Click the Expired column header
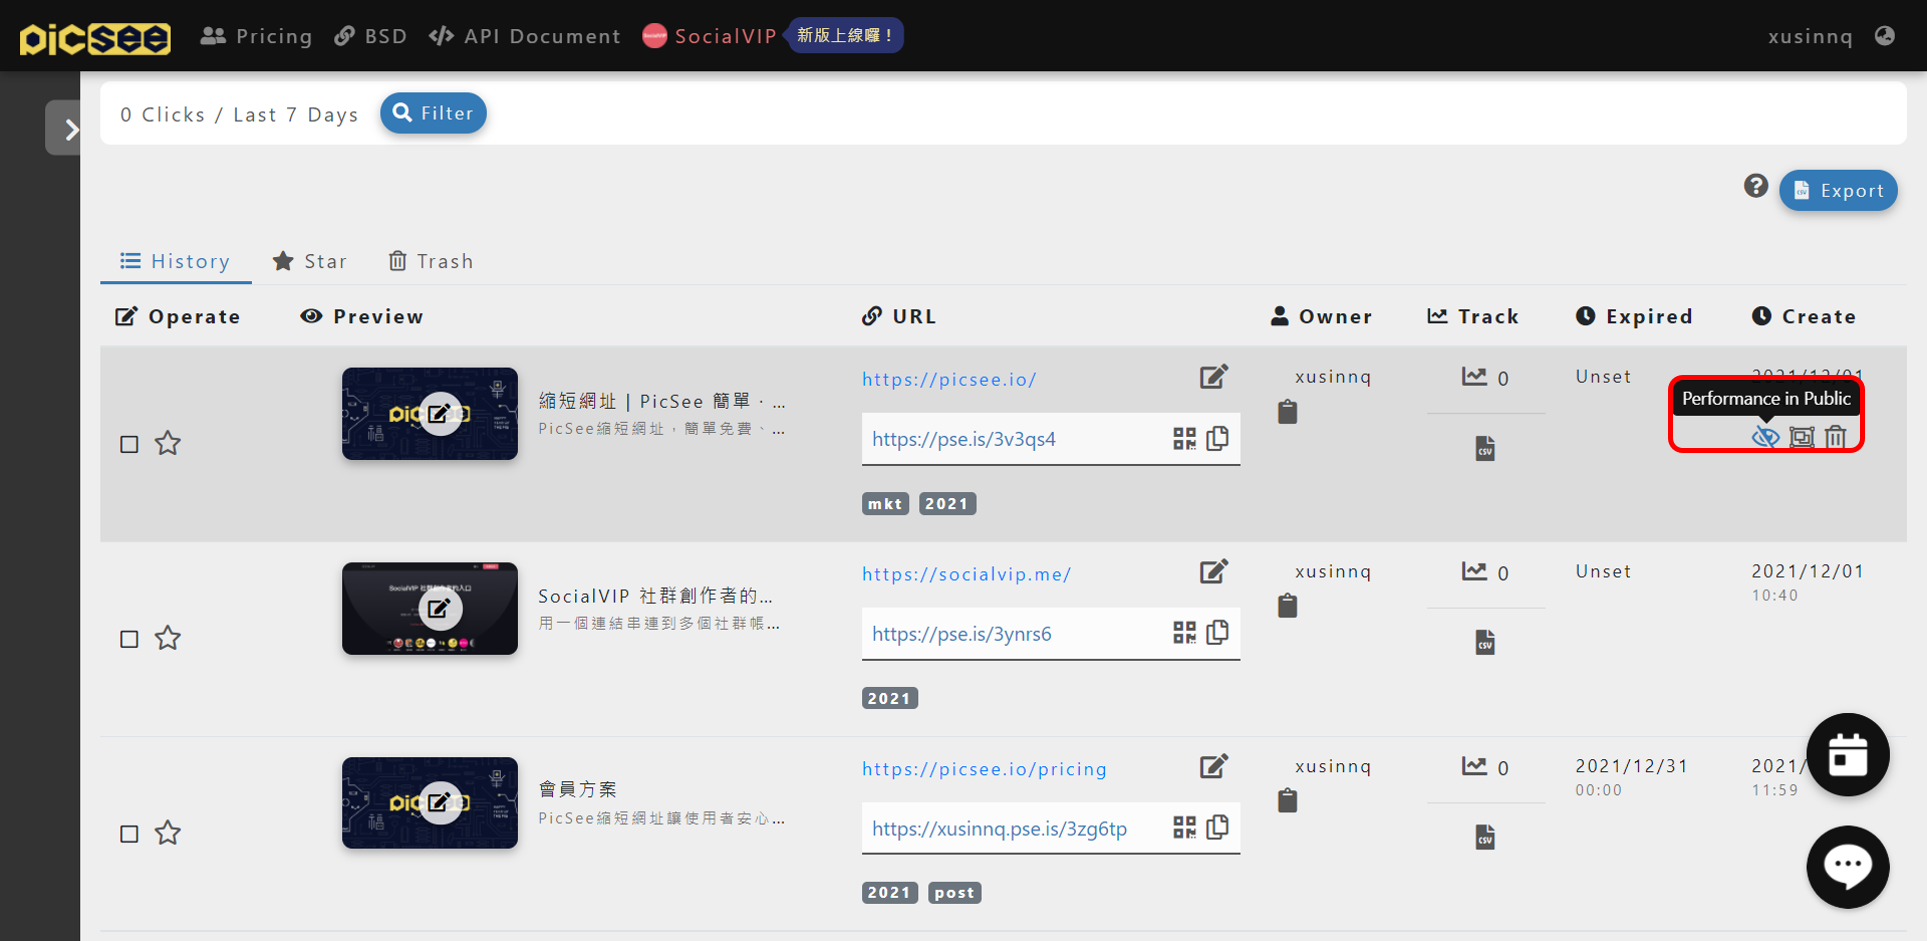Viewport: 1927px width, 941px height. pyautogui.click(x=1635, y=316)
